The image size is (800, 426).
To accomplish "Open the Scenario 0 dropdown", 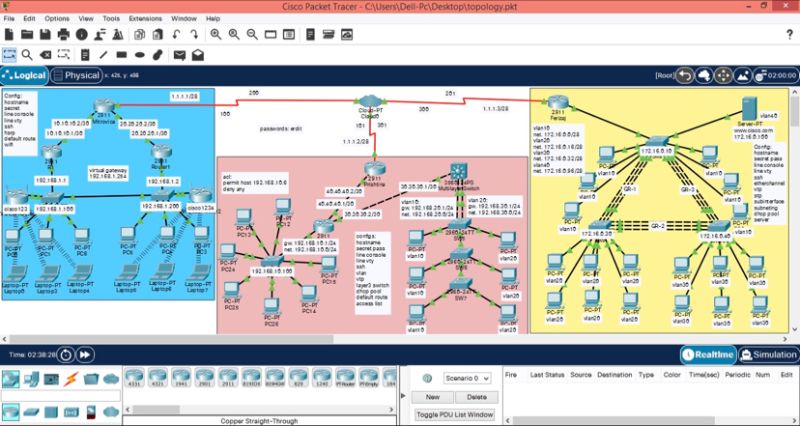I will pos(467,378).
